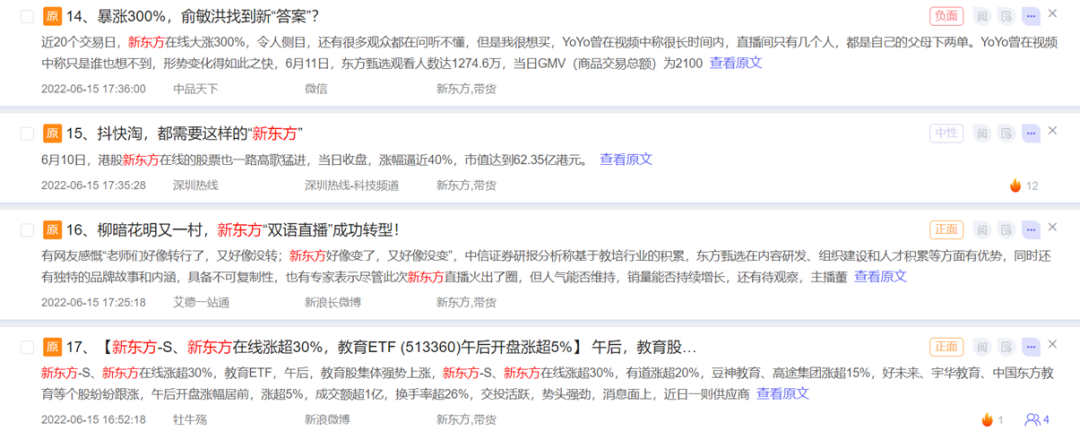Click source name 艾德一站通
This screenshot has height=431, width=1080.
[x=201, y=302]
